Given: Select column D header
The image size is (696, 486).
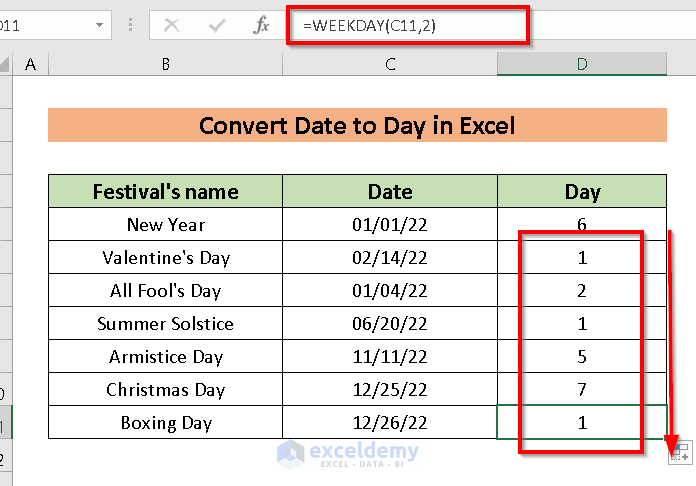Looking at the screenshot, I should coord(582,65).
